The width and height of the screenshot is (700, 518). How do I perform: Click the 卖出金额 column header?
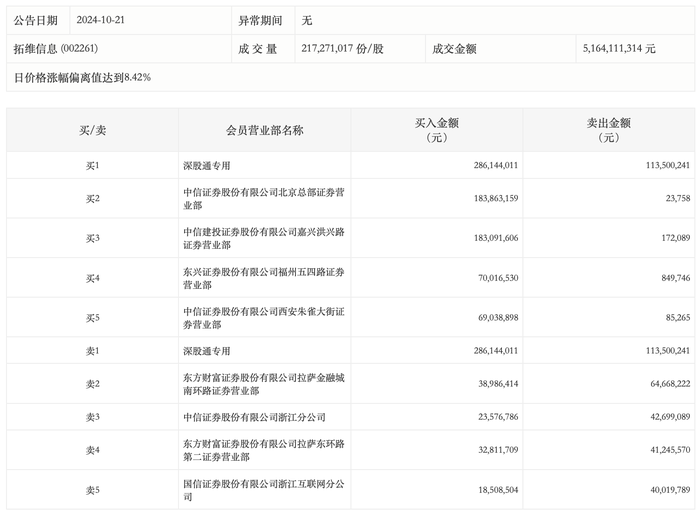pyautogui.click(x=608, y=130)
